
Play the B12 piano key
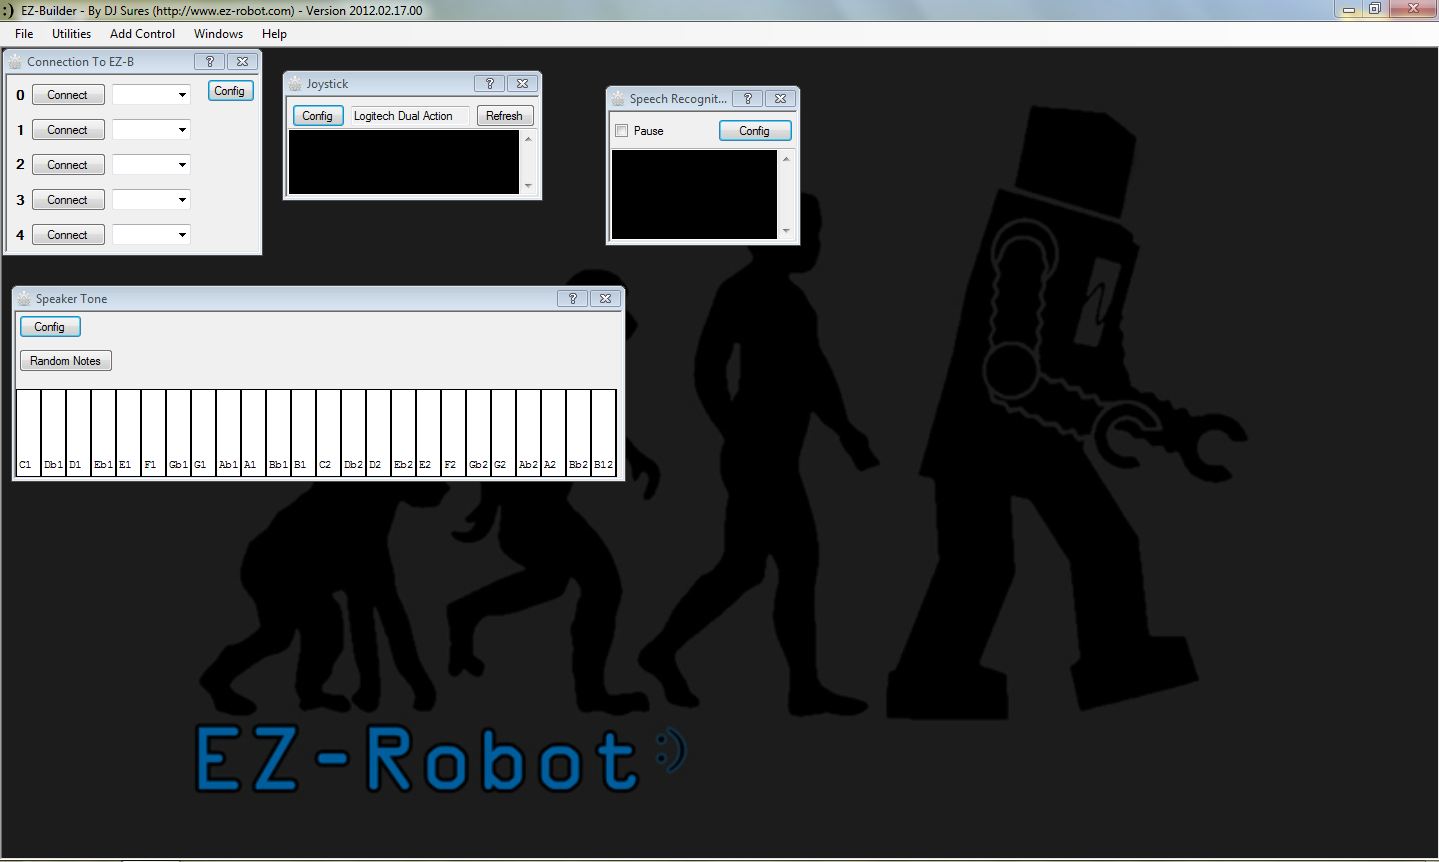(x=603, y=432)
